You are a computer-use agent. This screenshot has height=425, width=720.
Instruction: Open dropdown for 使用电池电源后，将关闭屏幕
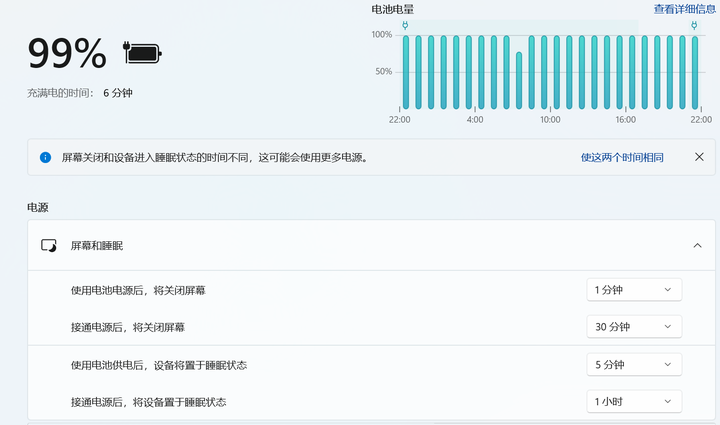coord(634,290)
